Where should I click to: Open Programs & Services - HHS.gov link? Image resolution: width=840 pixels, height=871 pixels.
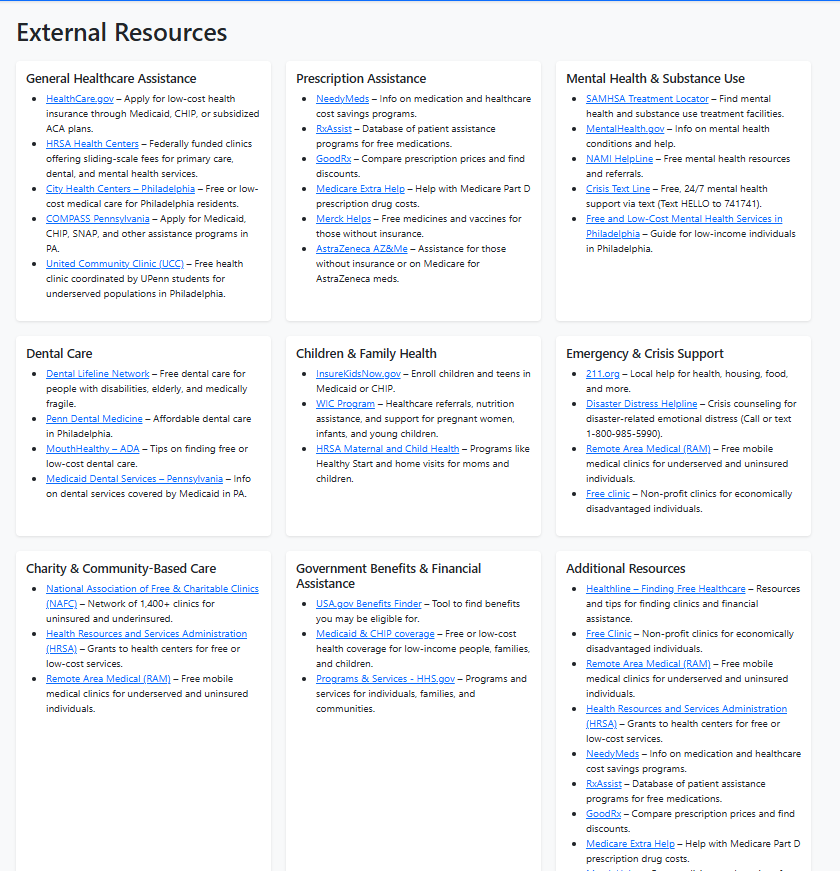pos(386,679)
